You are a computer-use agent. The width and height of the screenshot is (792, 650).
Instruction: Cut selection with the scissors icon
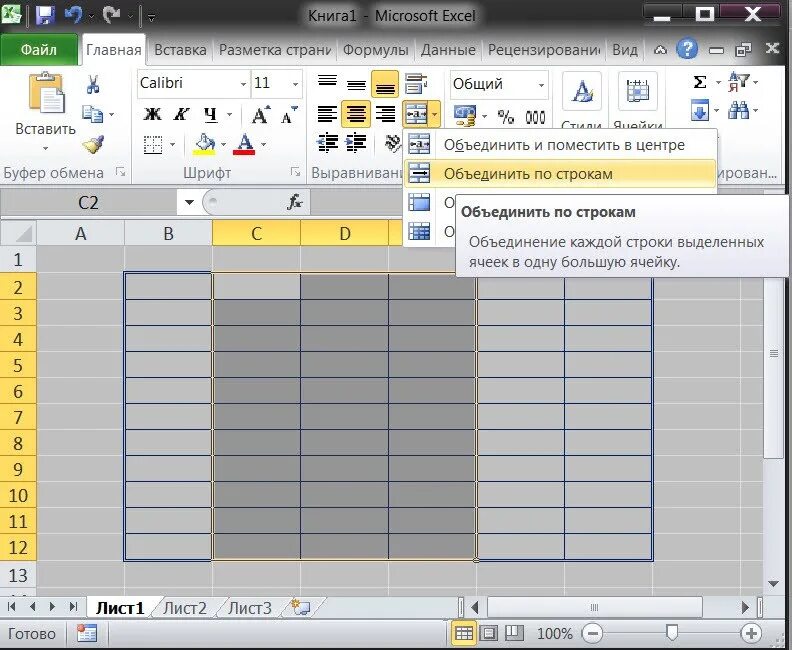tap(93, 84)
